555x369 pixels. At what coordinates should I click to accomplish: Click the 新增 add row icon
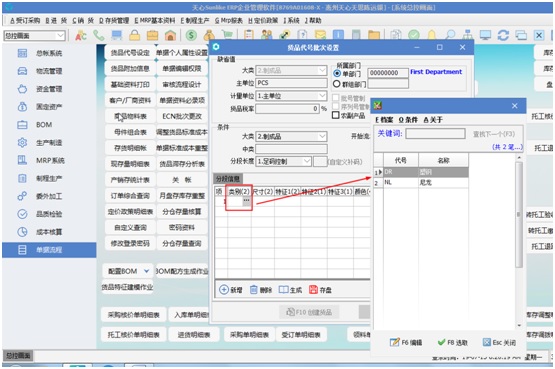coord(224,290)
